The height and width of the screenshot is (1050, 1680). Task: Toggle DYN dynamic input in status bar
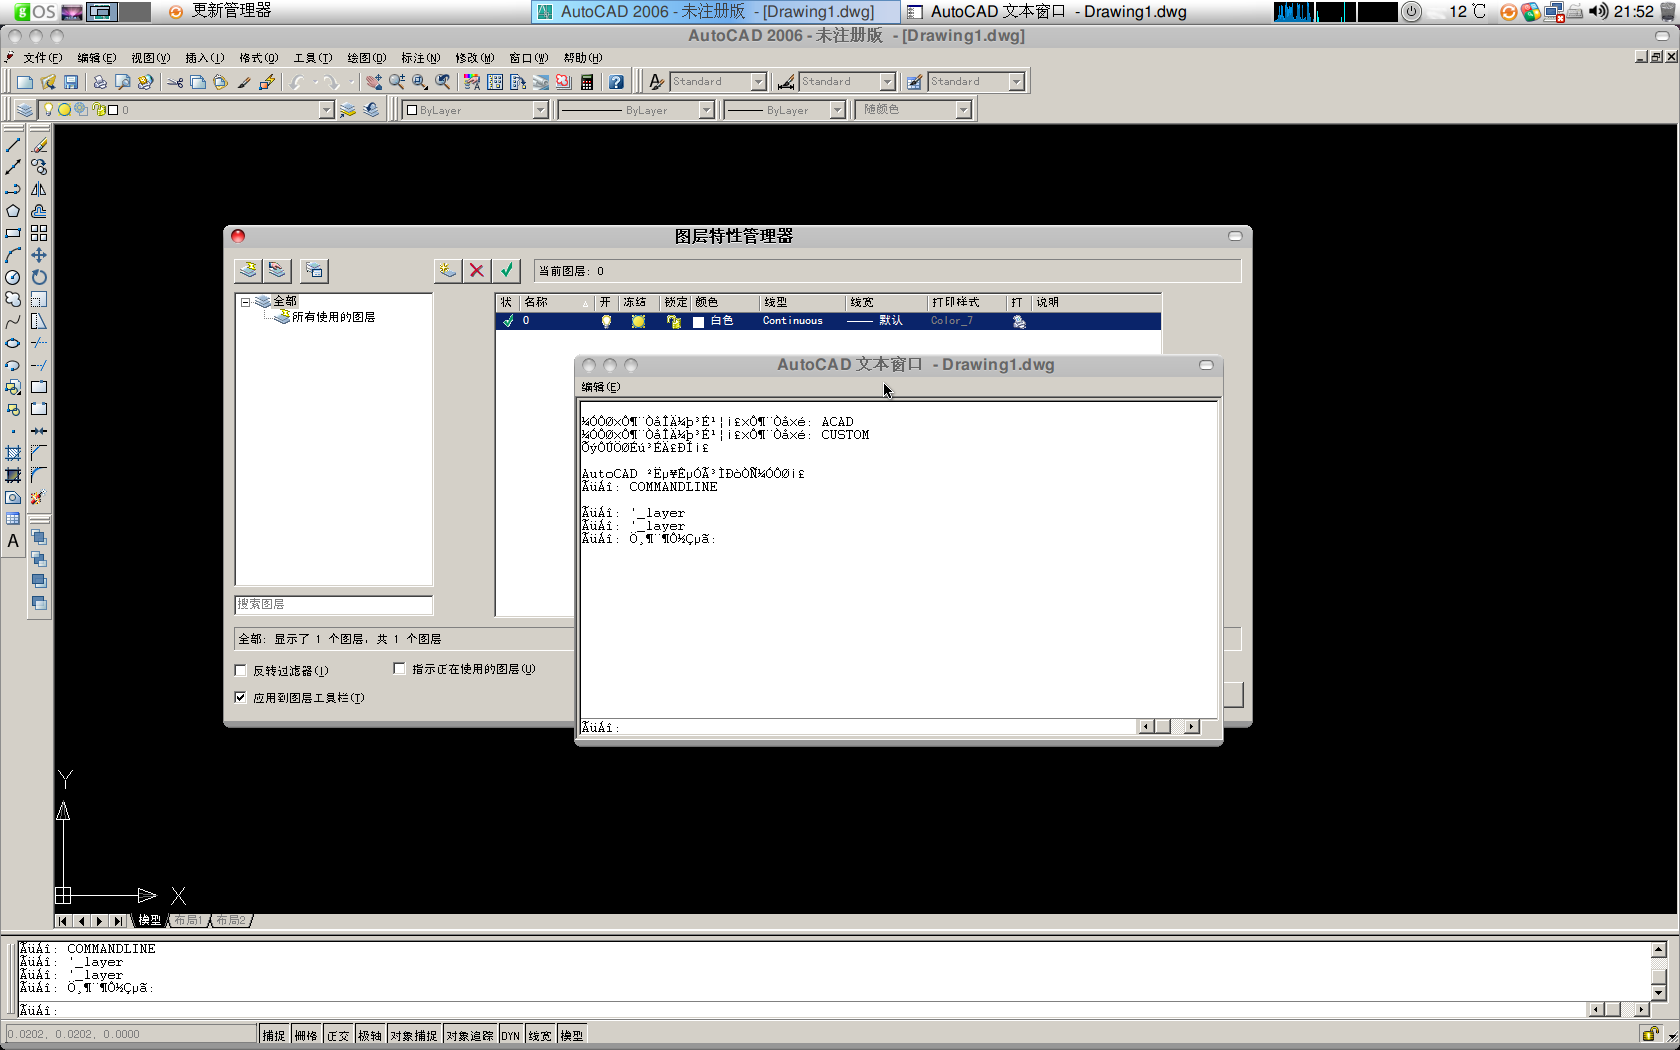click(511, 1035)
